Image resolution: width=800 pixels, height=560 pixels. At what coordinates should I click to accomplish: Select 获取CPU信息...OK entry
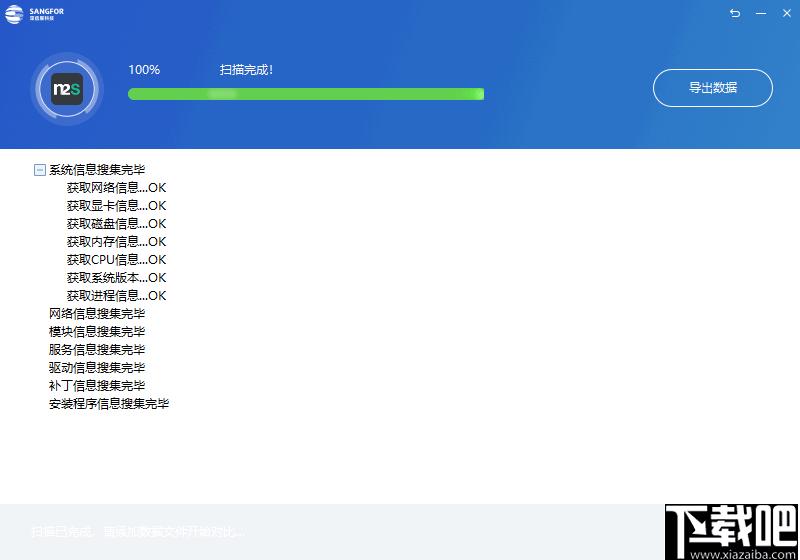click(x=116, y=260)
